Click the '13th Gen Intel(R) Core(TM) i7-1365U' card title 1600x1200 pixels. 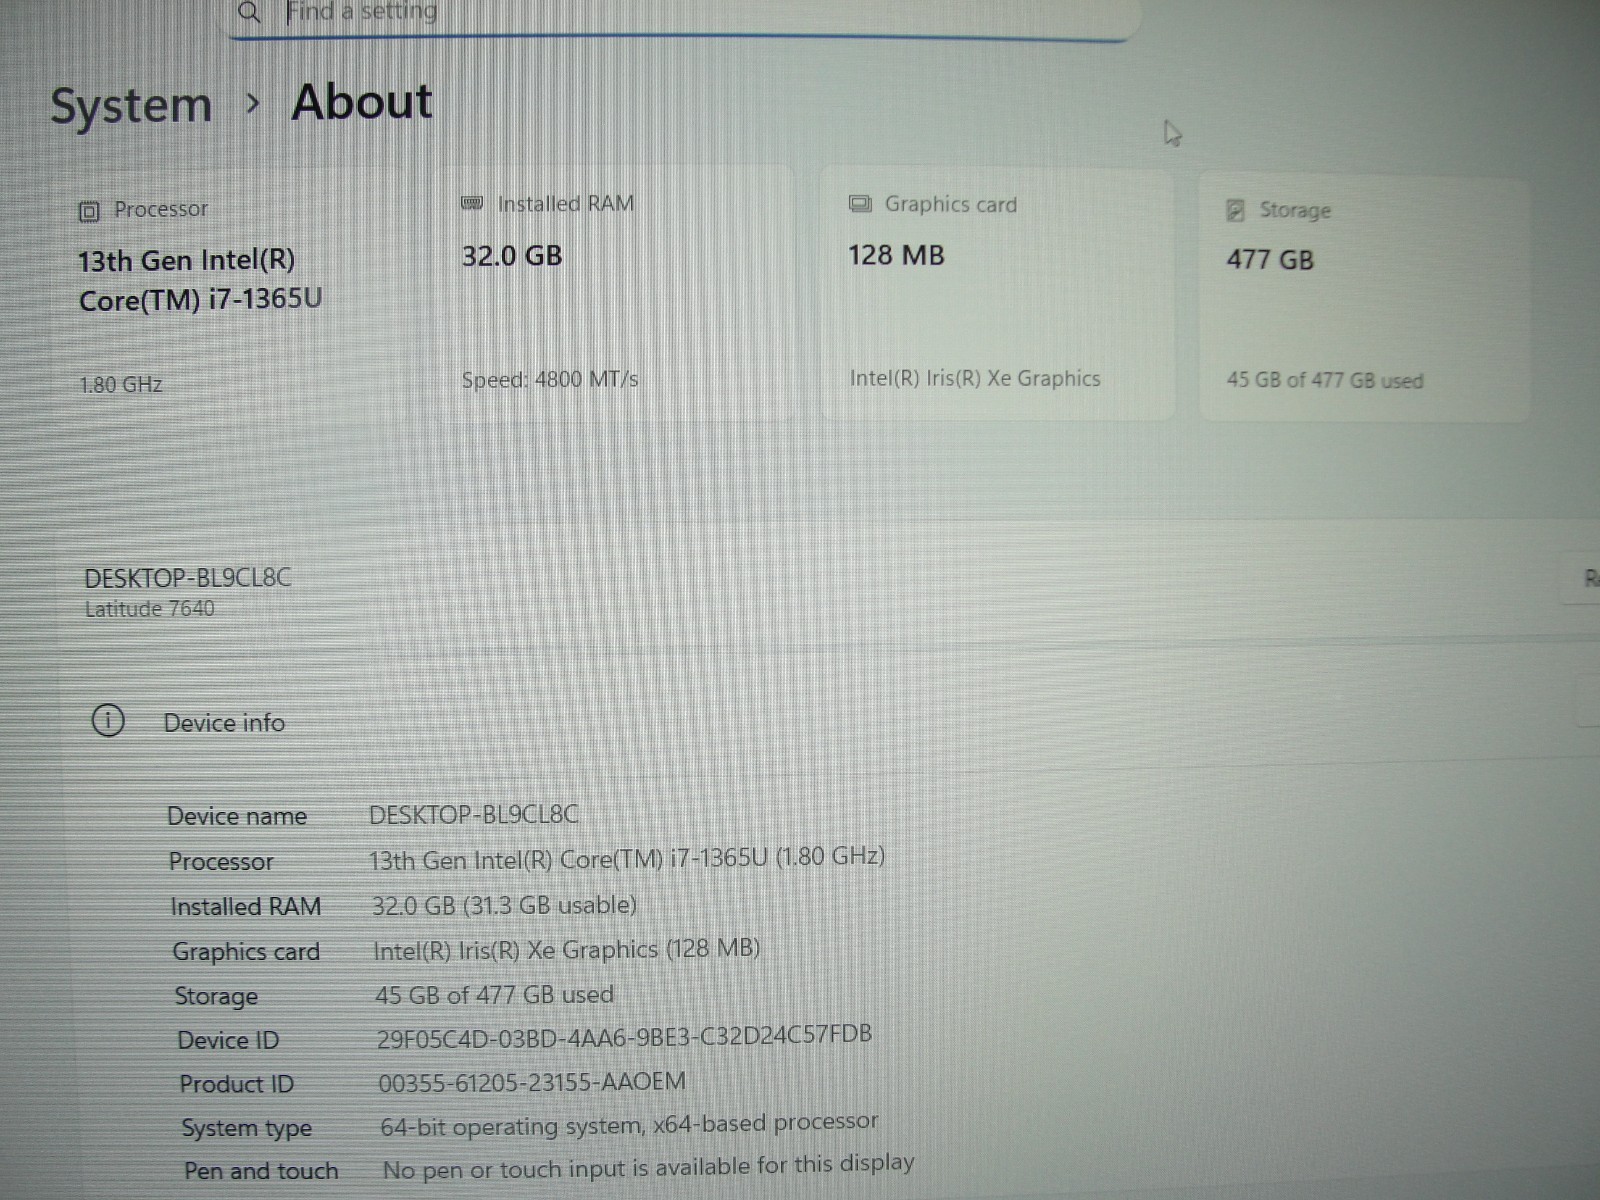200,280
